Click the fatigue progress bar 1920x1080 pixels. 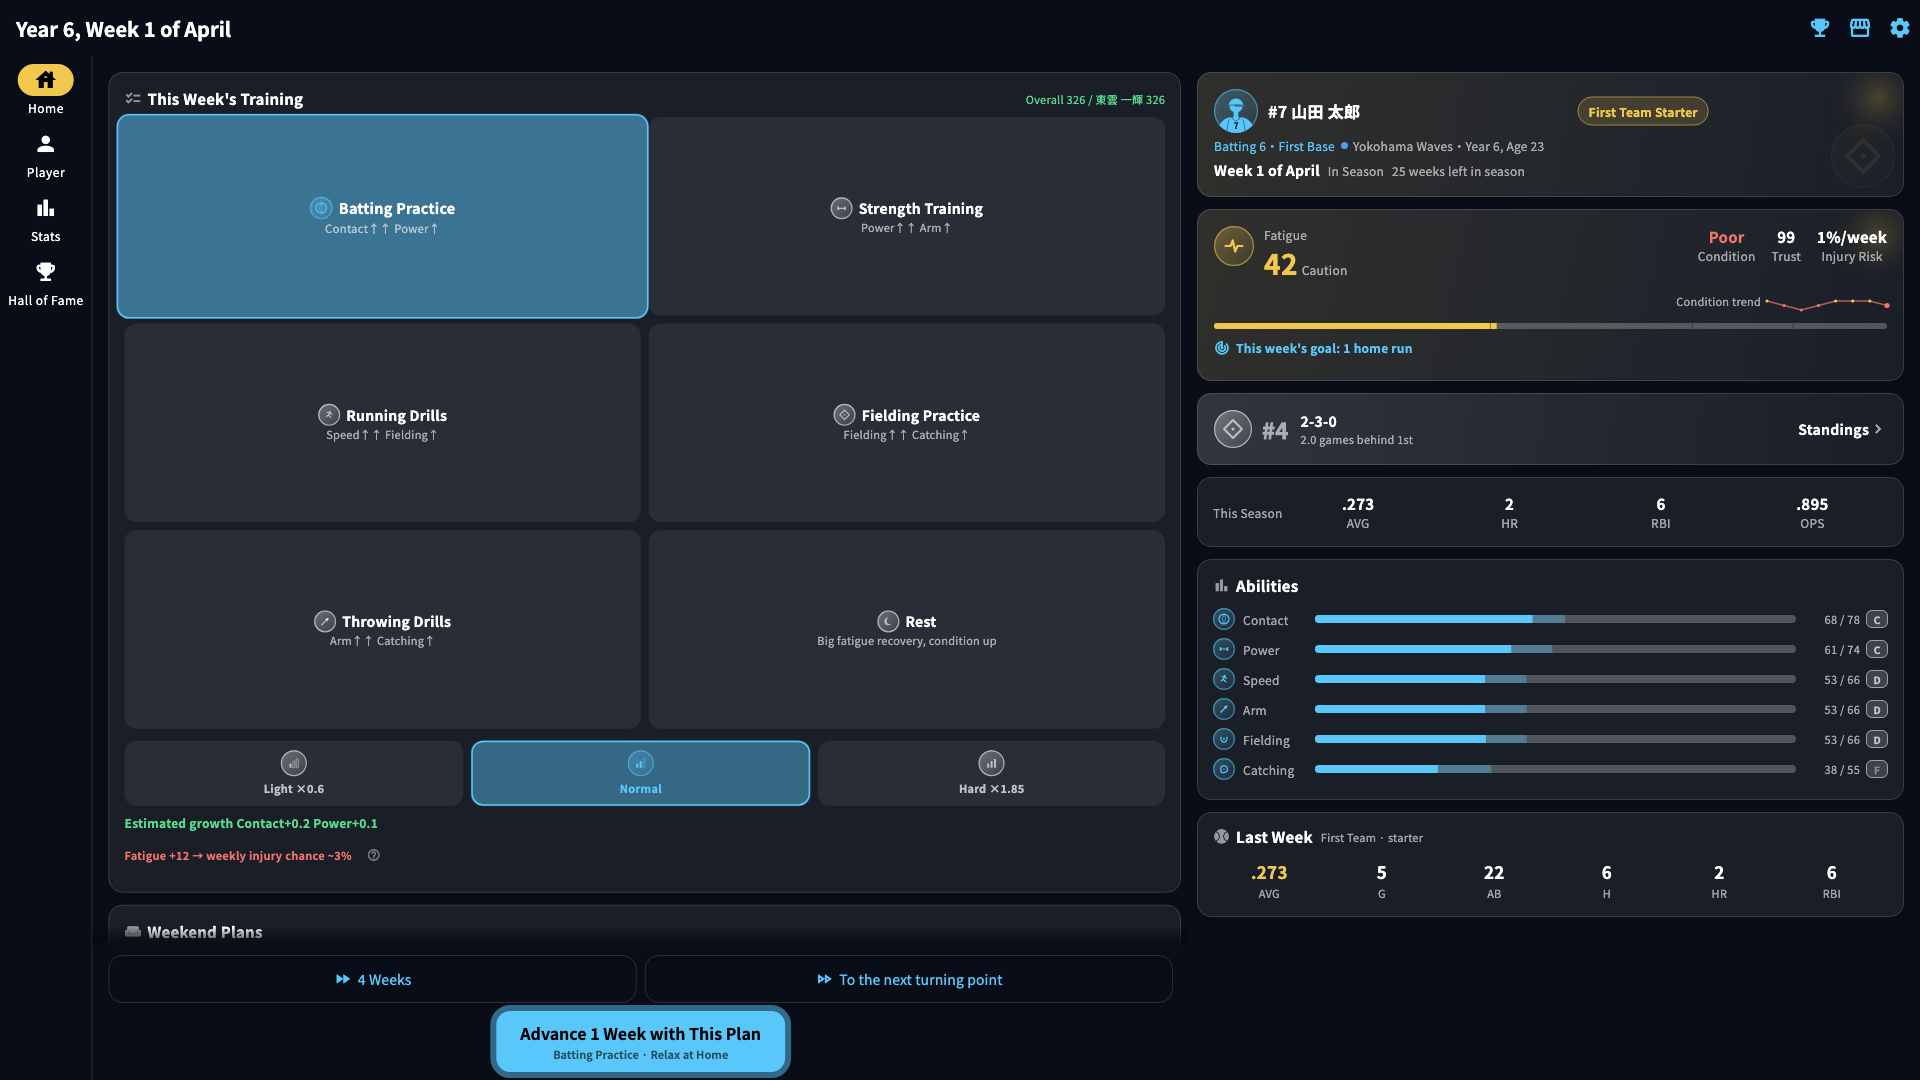point(1550,326)
